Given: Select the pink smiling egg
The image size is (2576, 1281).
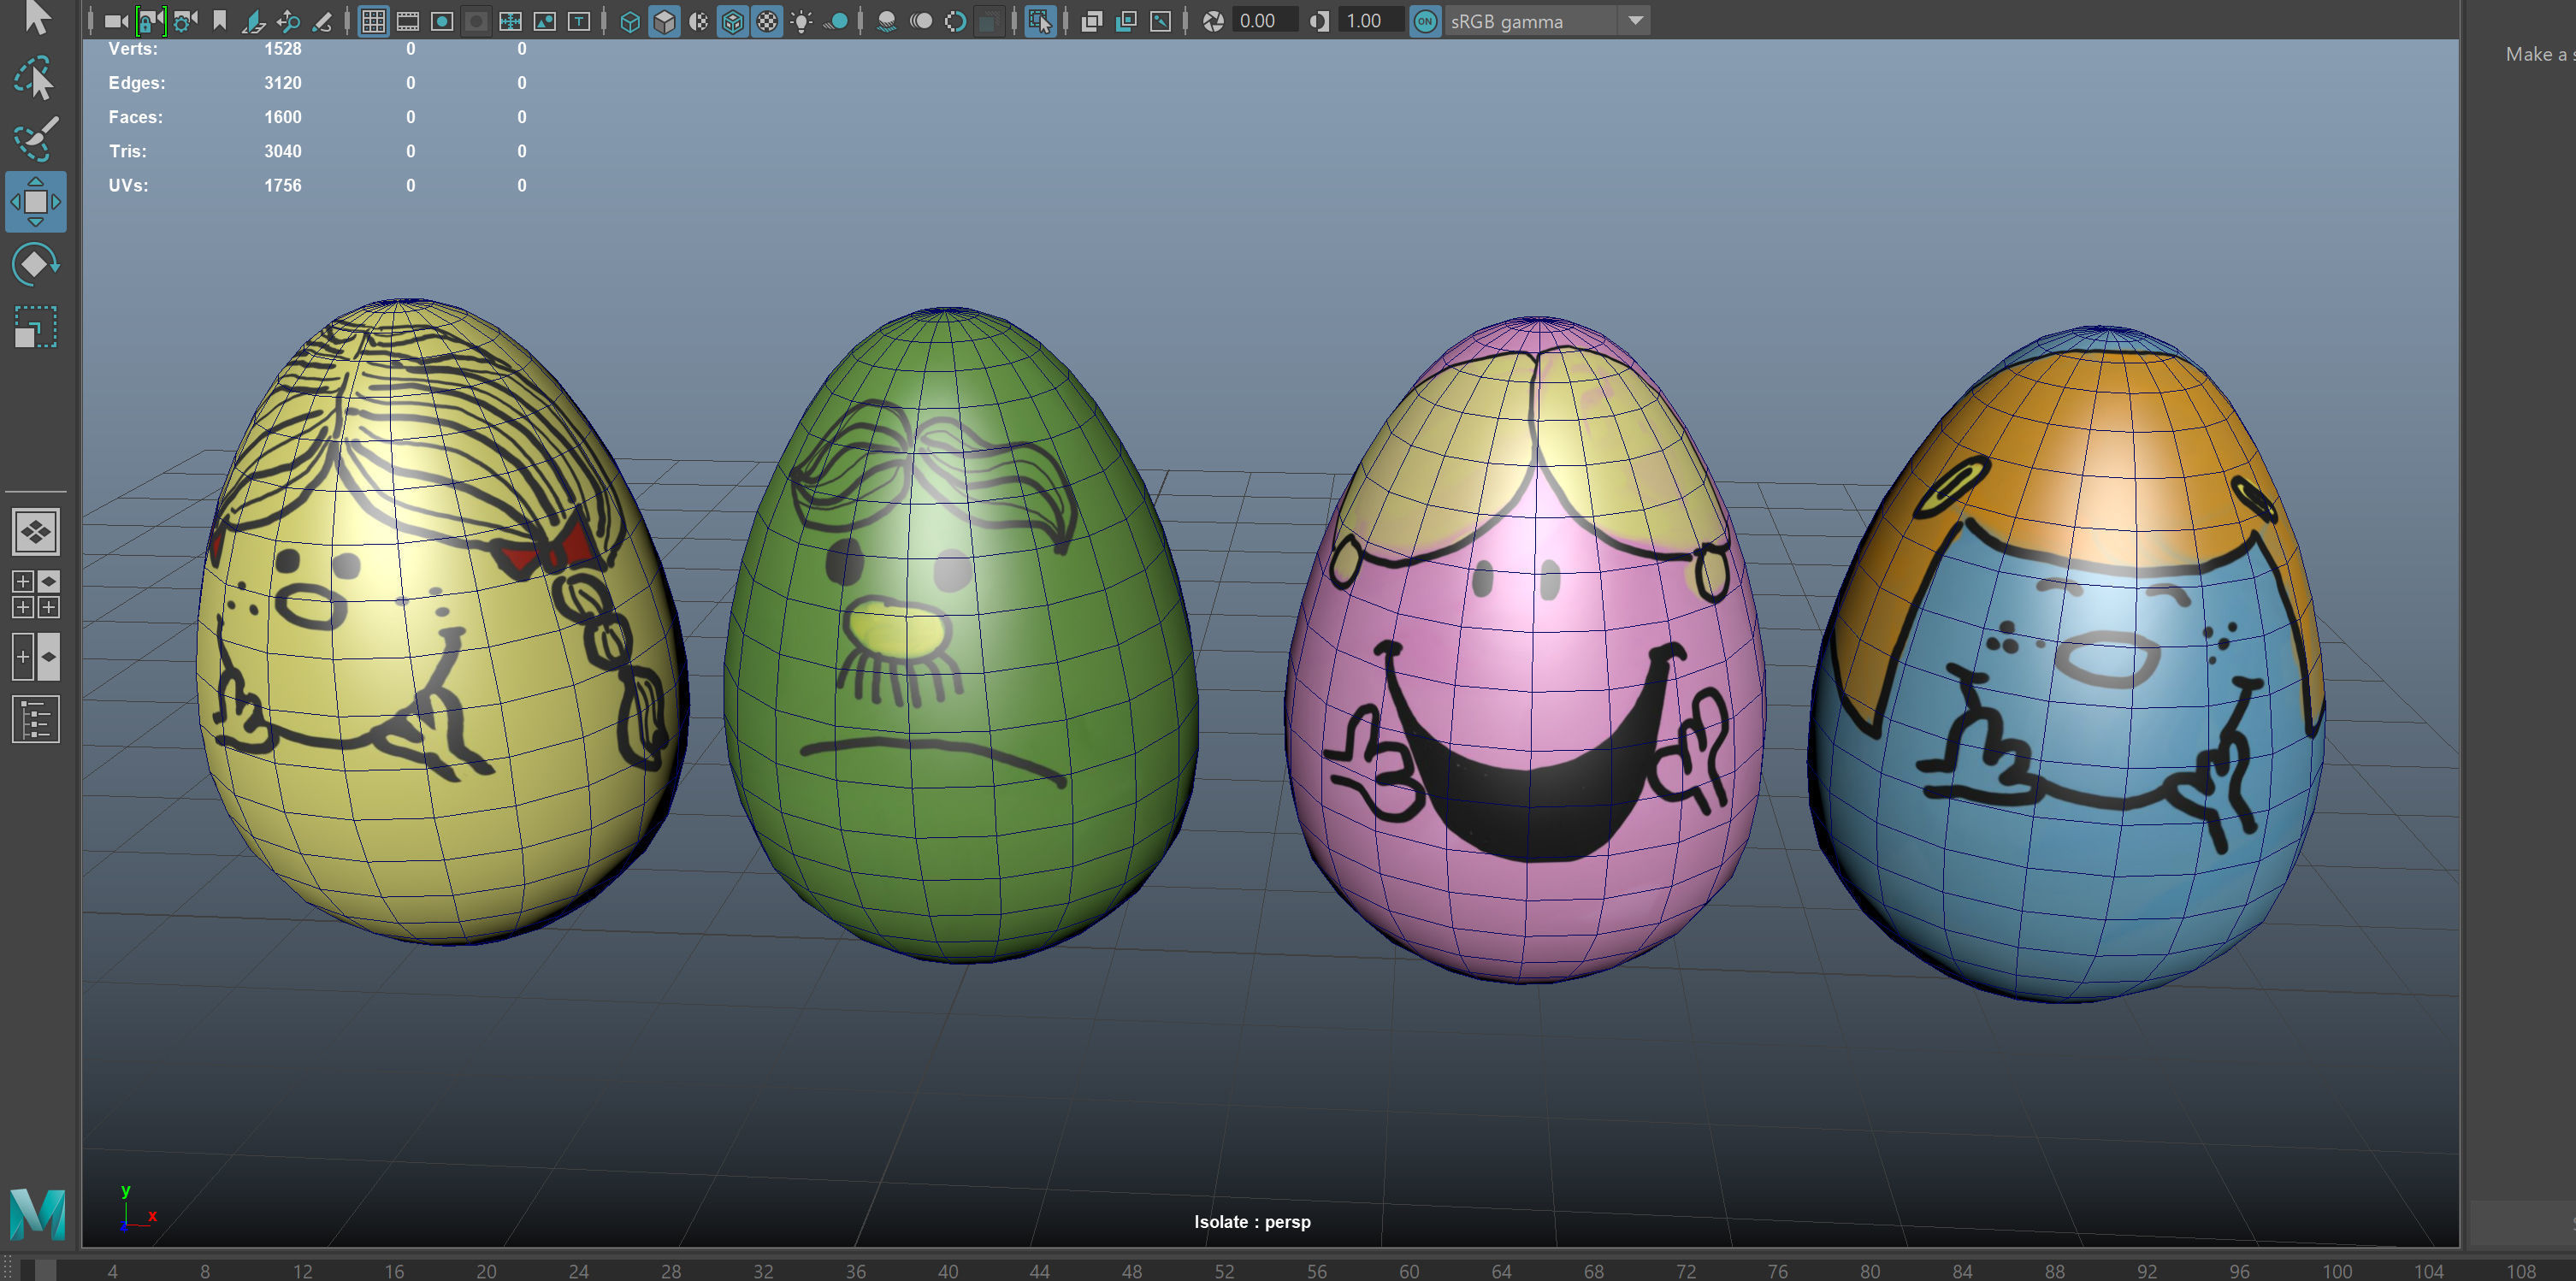Looking at the screenshot, I should (x=1525, y=650).
